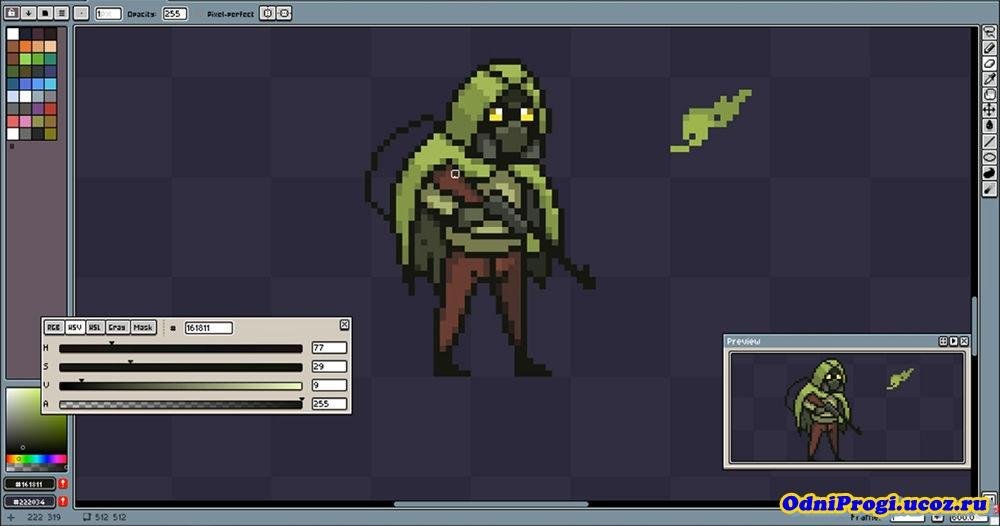Pick the pink palette swatch
1000x526 pixels.
coord(26,121)
